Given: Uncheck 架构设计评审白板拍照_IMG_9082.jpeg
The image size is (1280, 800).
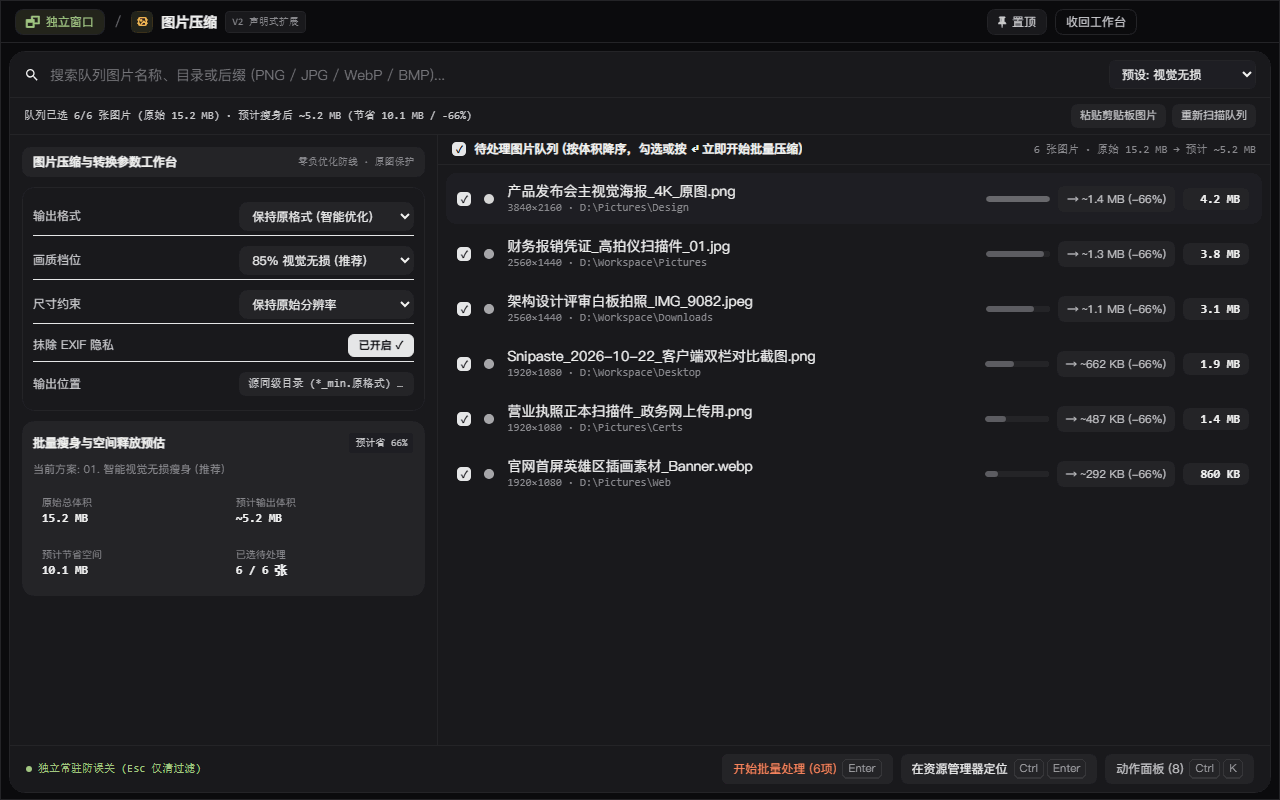Looking at the screenshot, I should click(x=464, y=309).
